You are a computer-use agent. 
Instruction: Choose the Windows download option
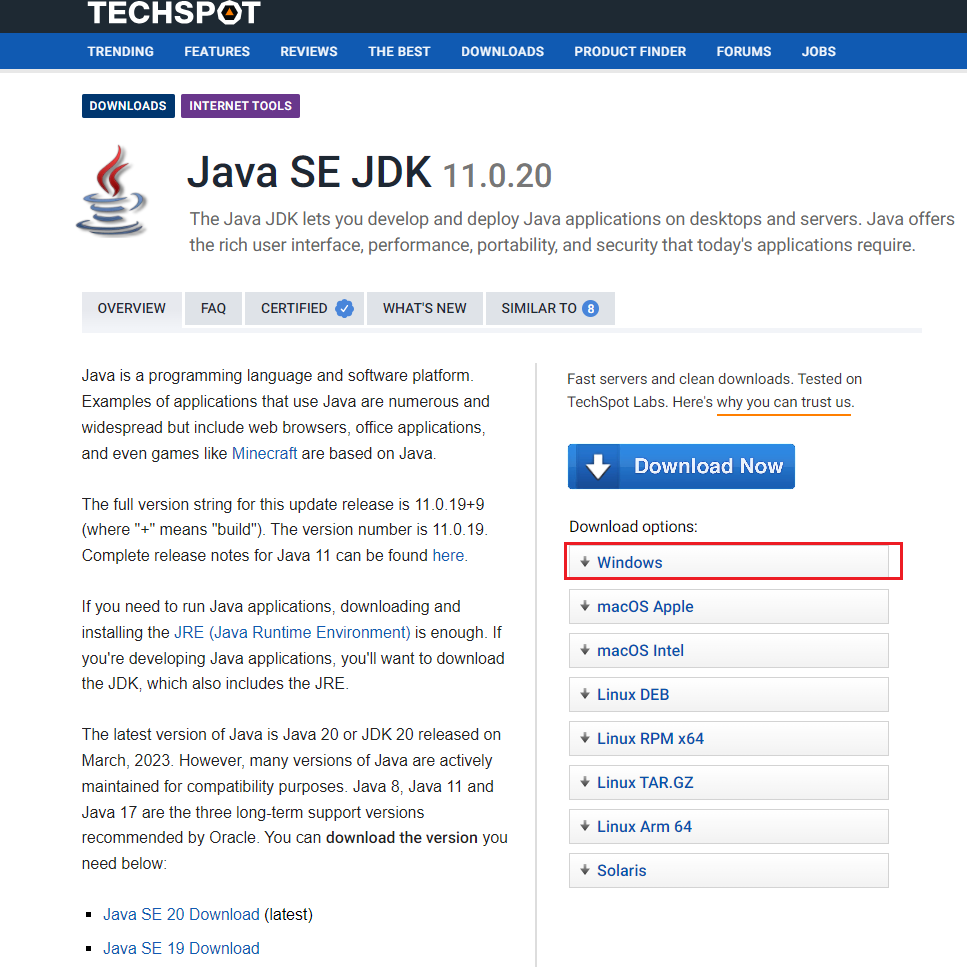(x=728, y=562)
